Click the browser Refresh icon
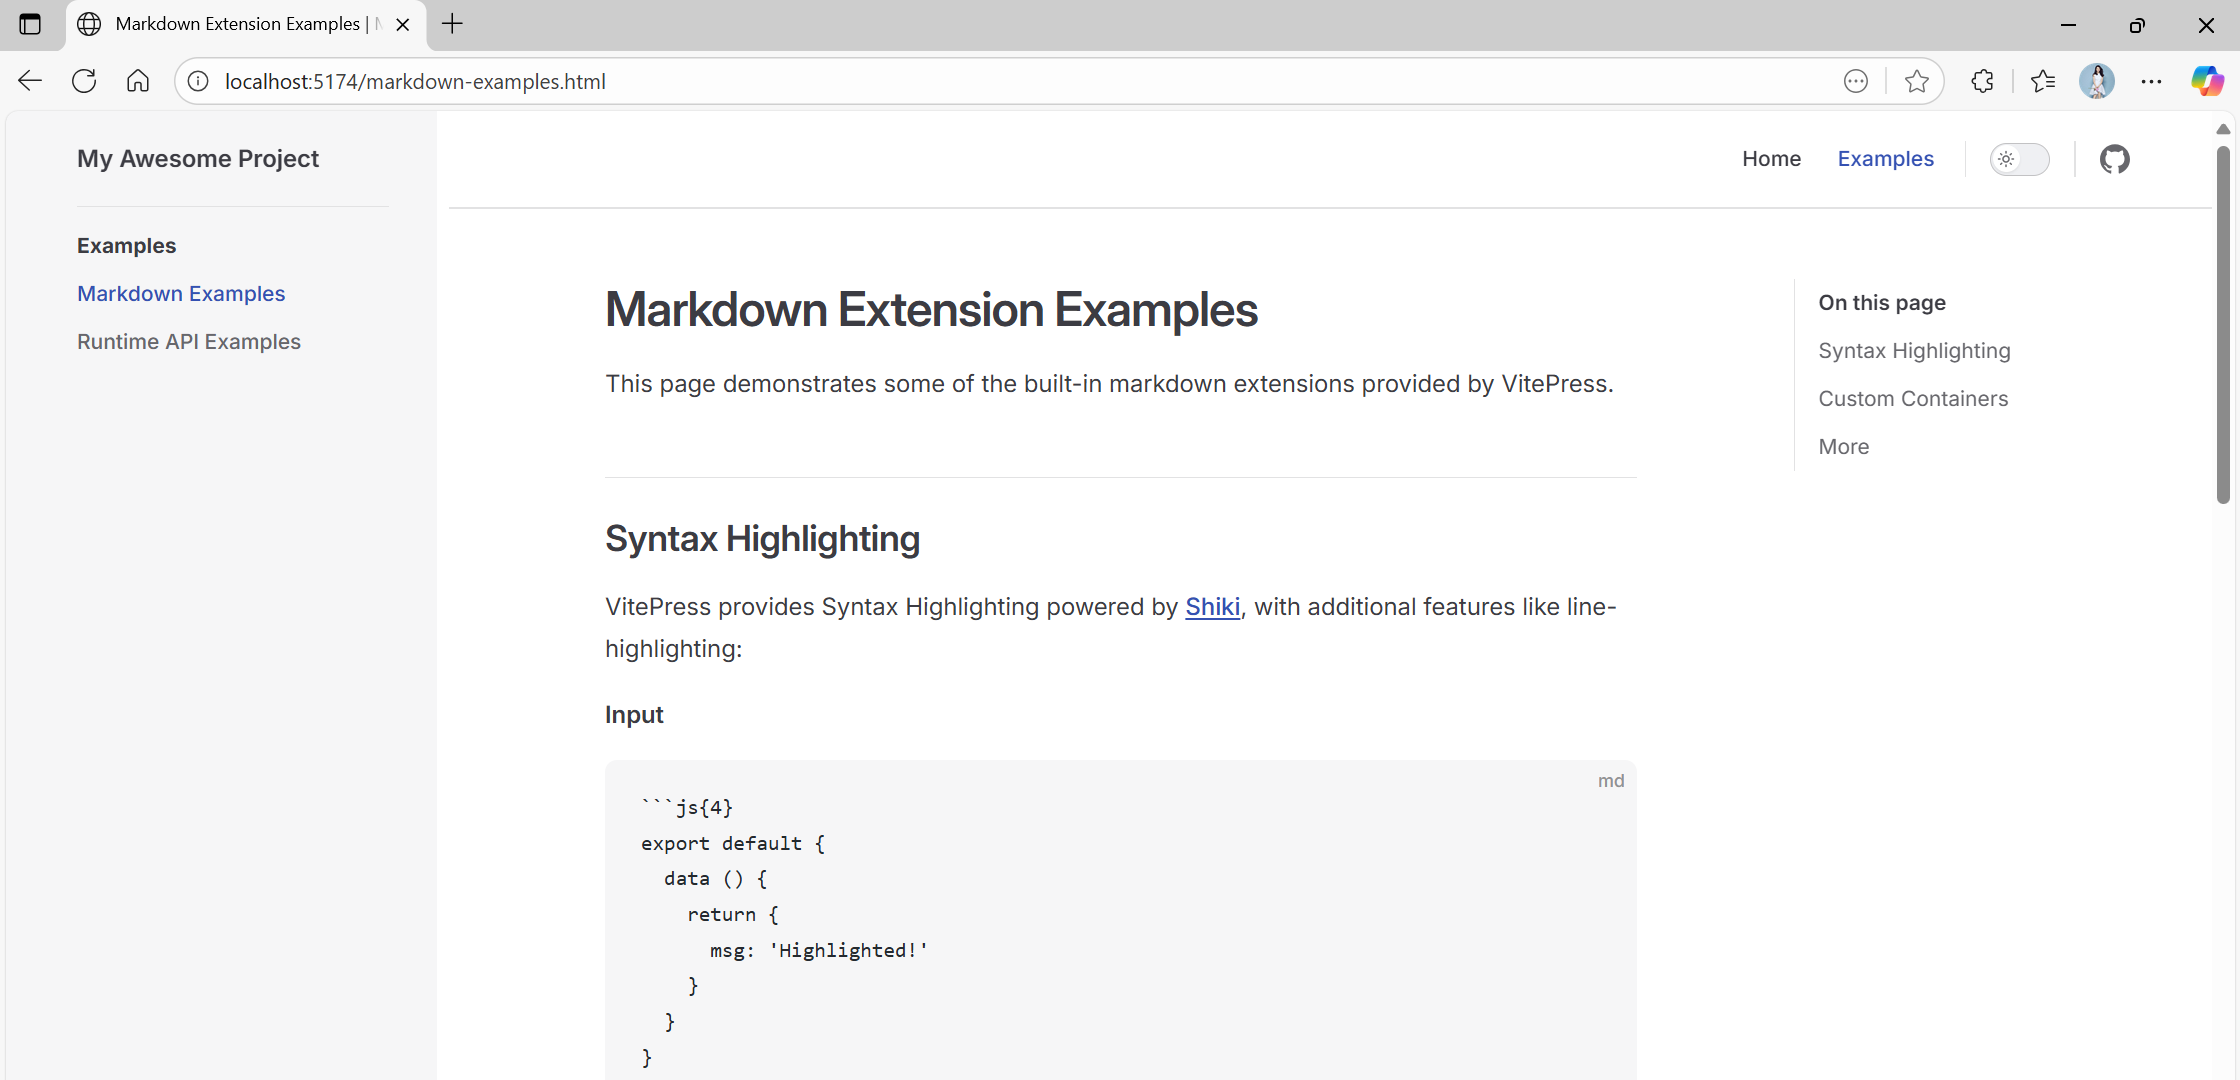This screenshot has width=2240, height=1080. (x=84, y=81)
